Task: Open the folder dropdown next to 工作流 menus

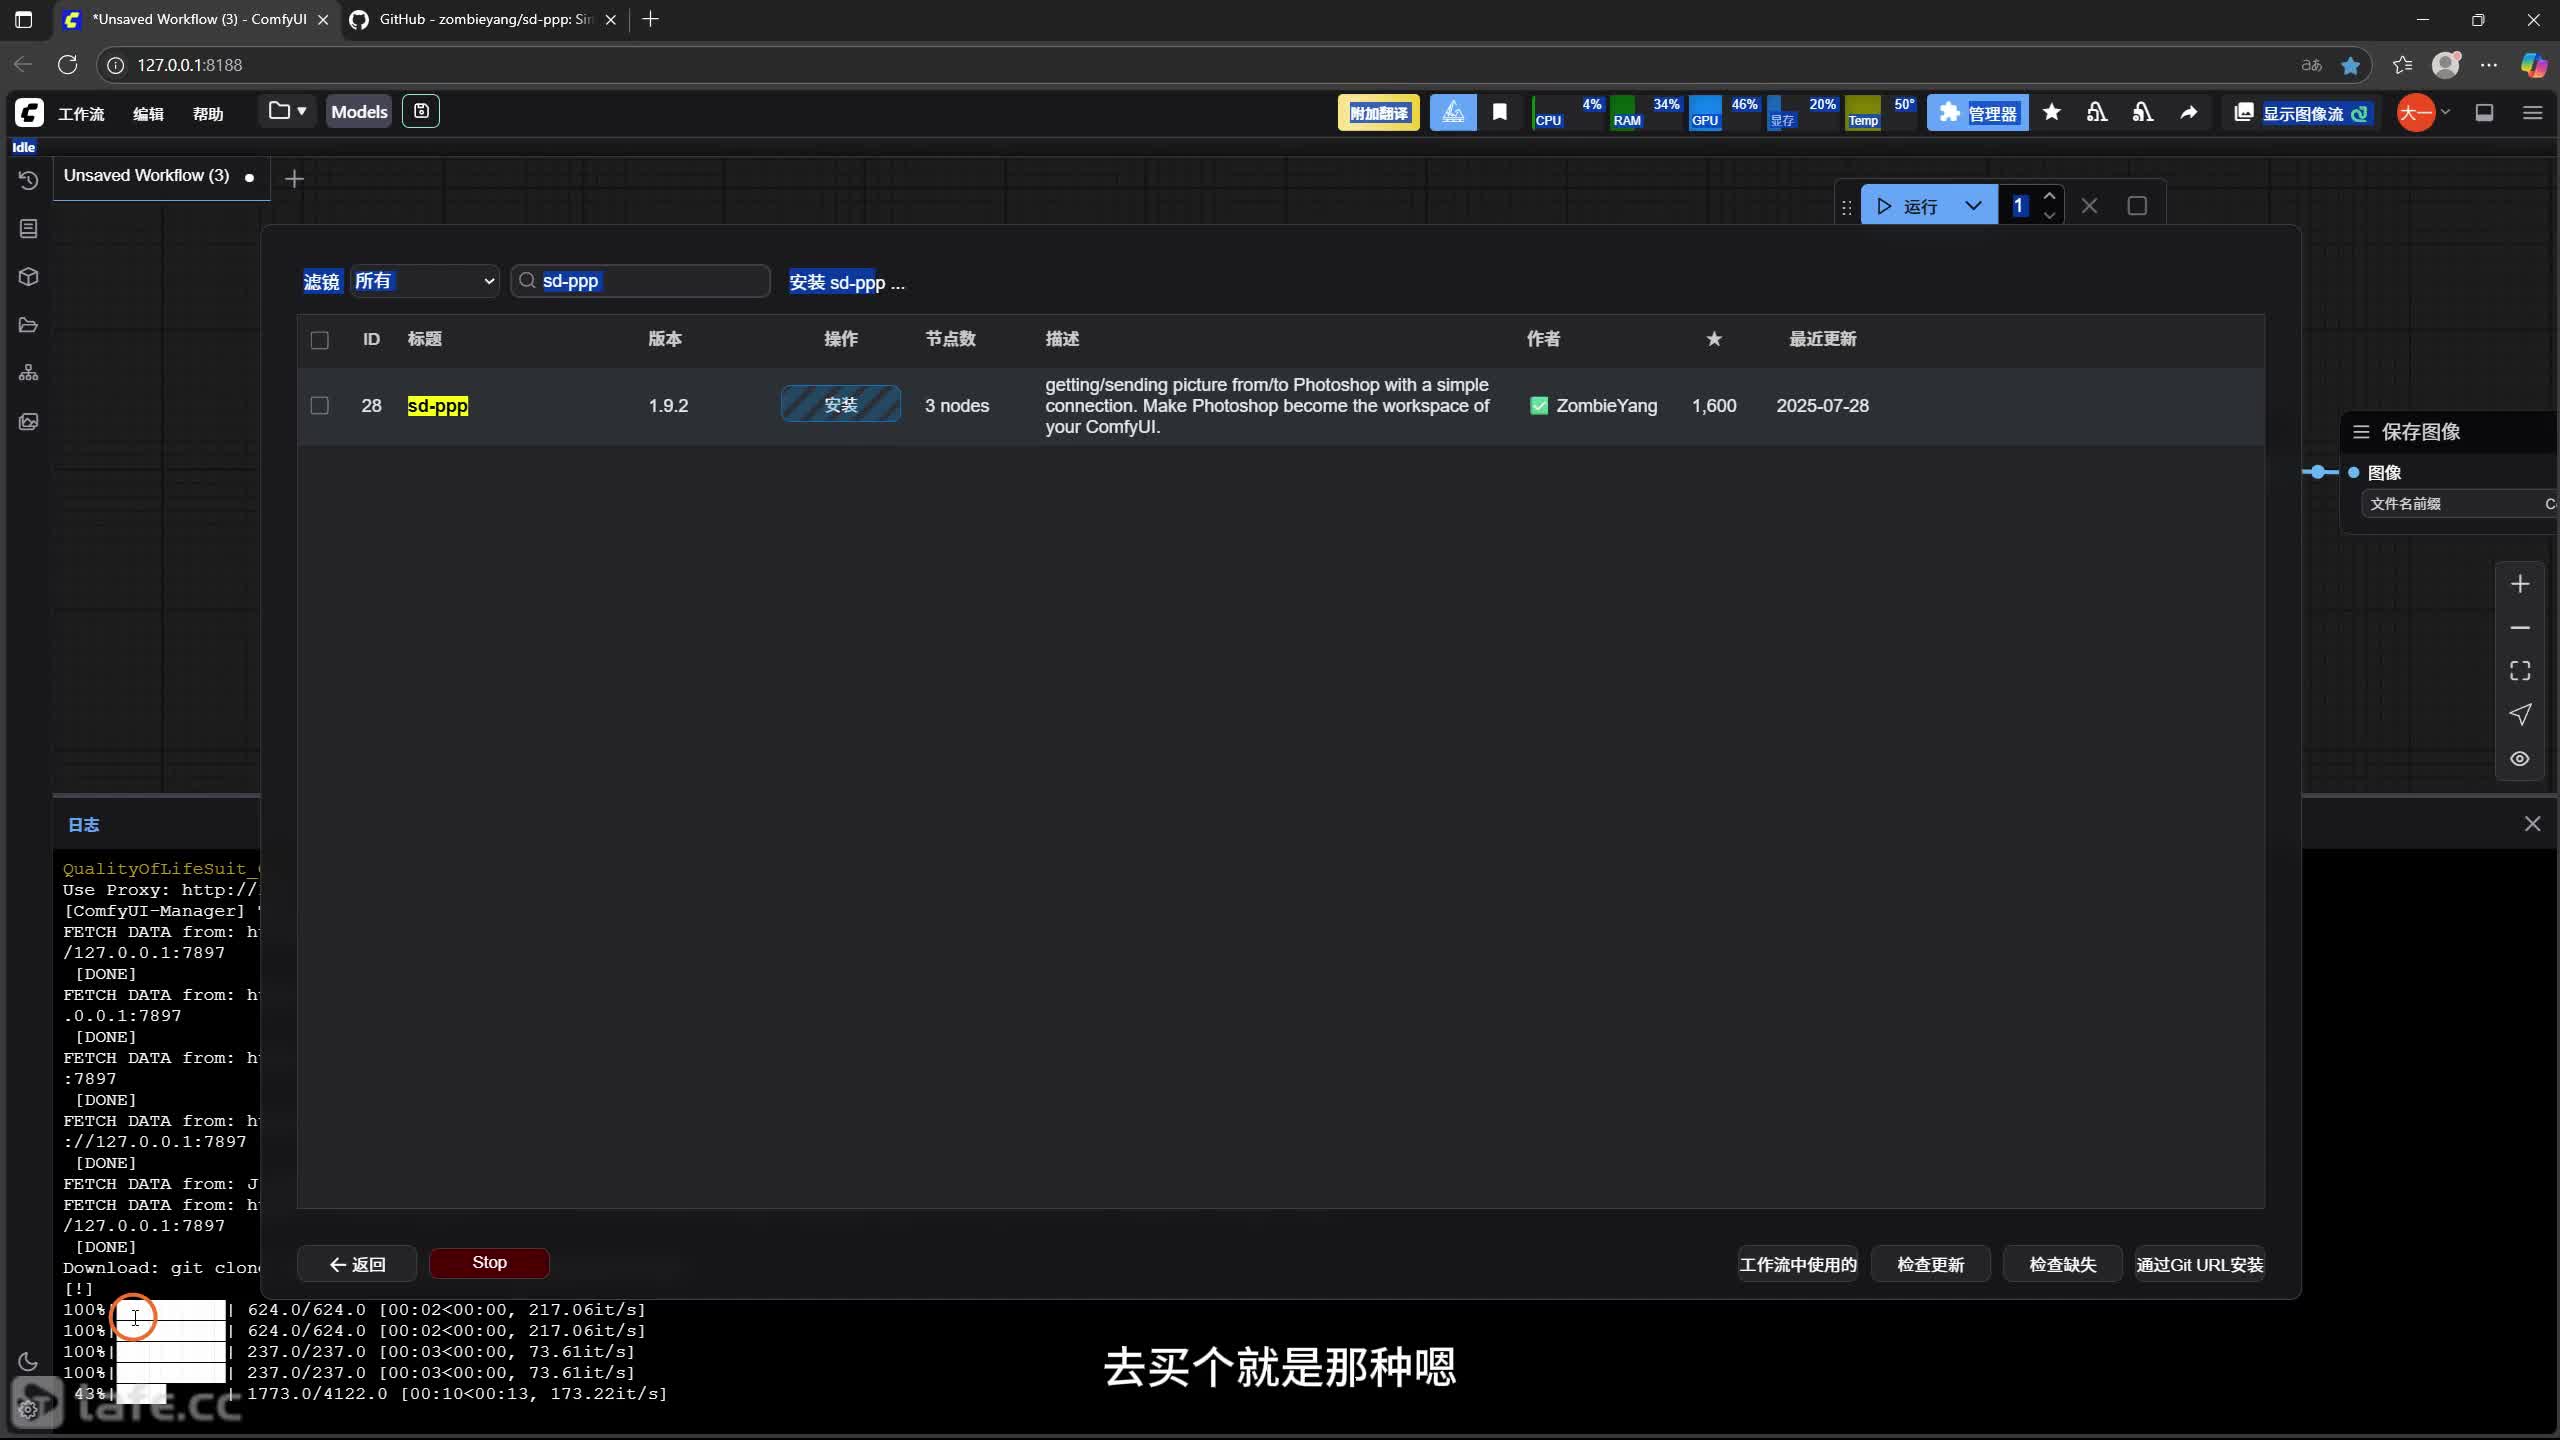Action: 287,111
